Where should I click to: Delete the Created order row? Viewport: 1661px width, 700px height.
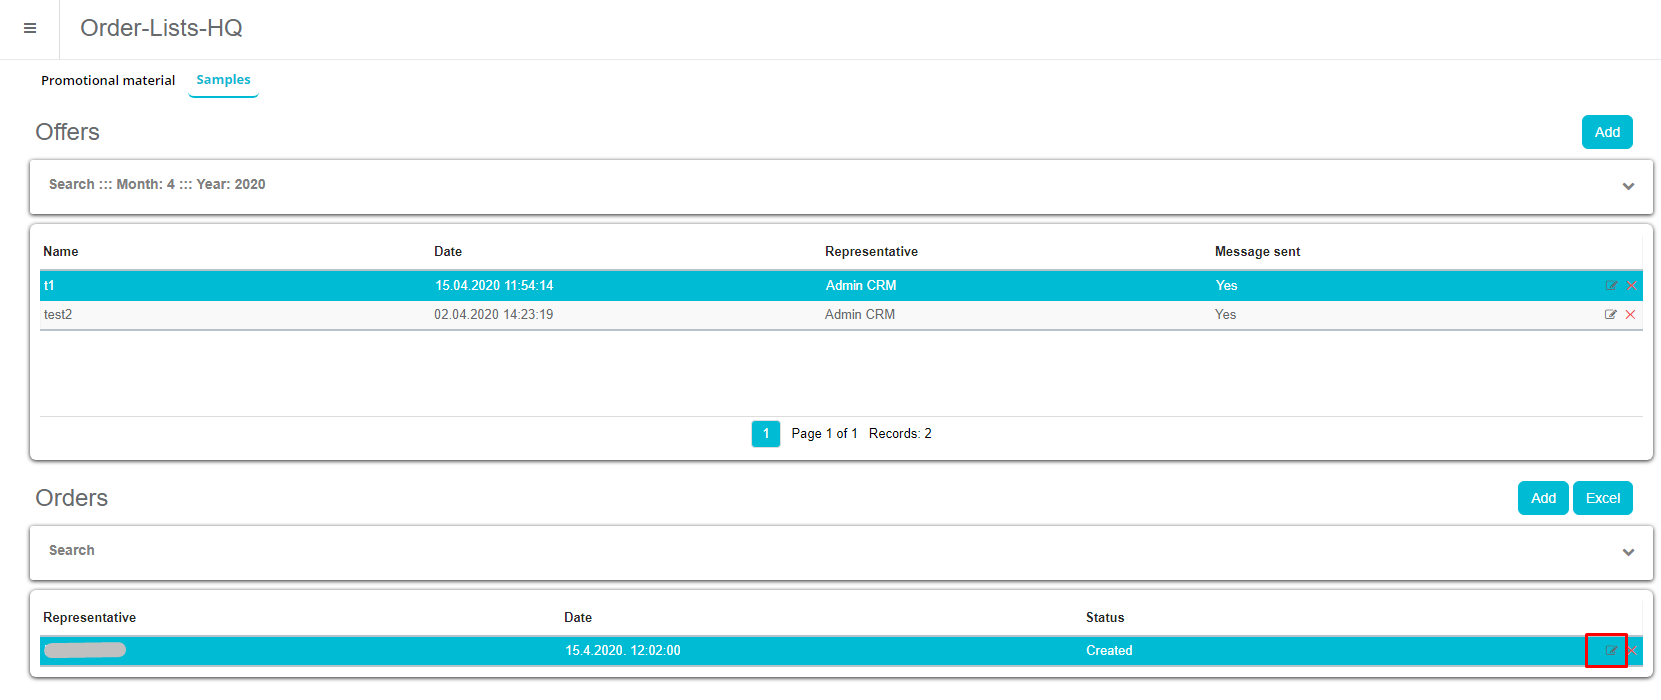click(x=1632, y=651)
